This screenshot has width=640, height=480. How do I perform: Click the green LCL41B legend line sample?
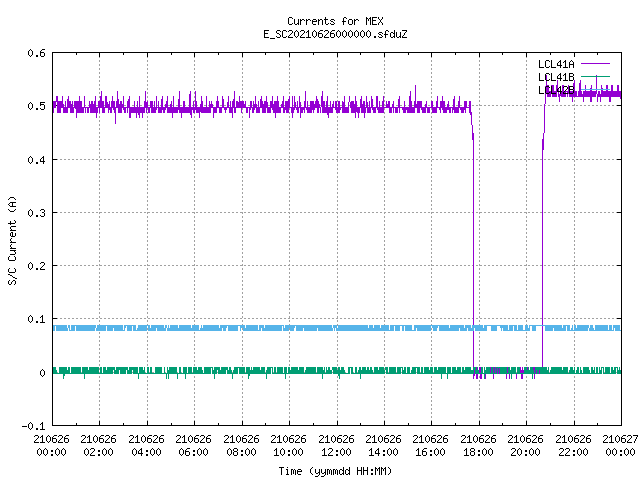click(595, 76)
